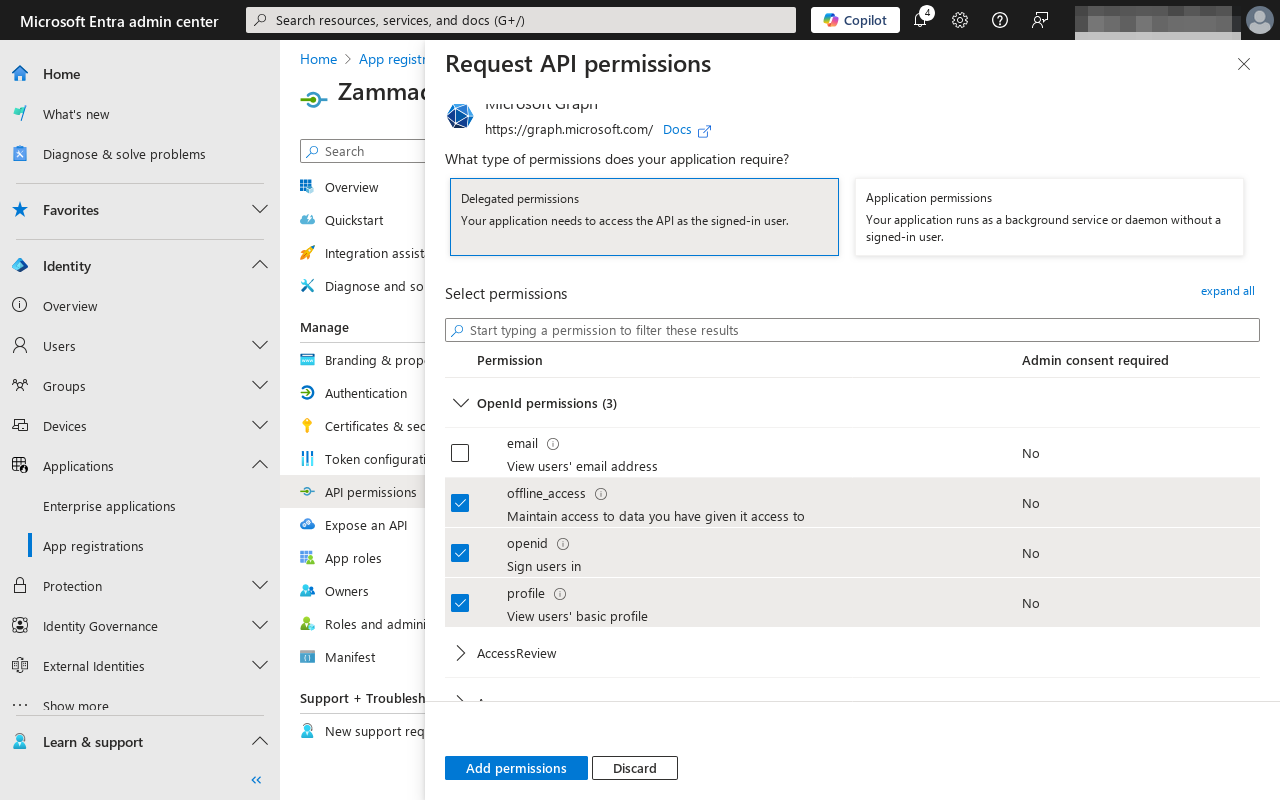The width and height of the screenshot is (1280, 800).
Task: Expand the Favorites section chevron
Action: pyautogui.click(x=260, y=209)
